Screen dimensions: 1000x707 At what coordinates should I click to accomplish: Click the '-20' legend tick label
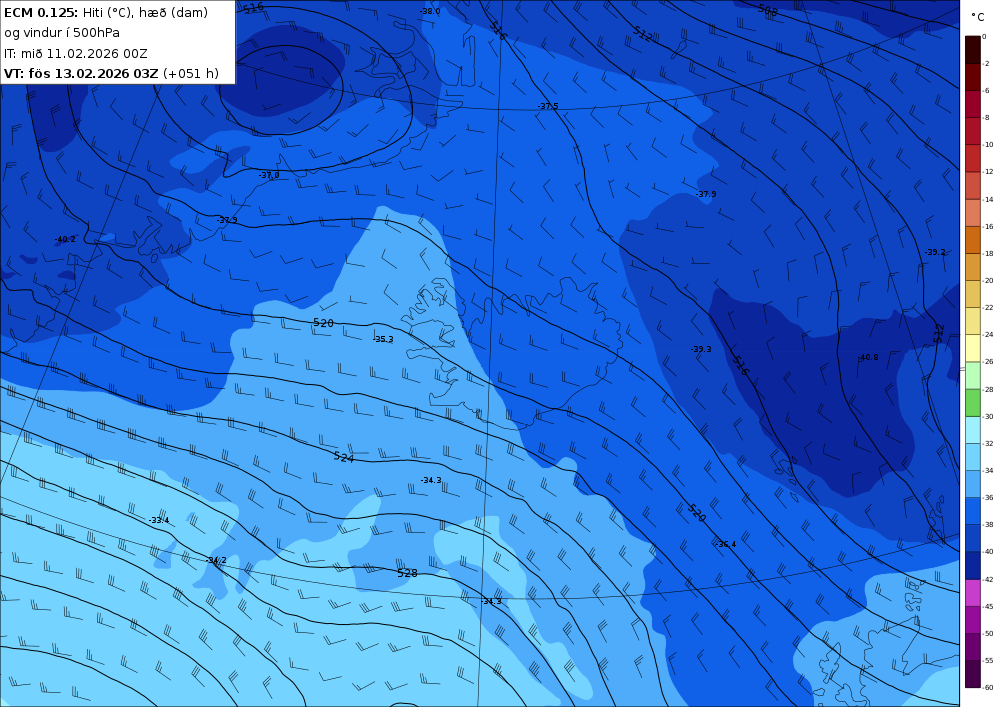pos(989,281)
